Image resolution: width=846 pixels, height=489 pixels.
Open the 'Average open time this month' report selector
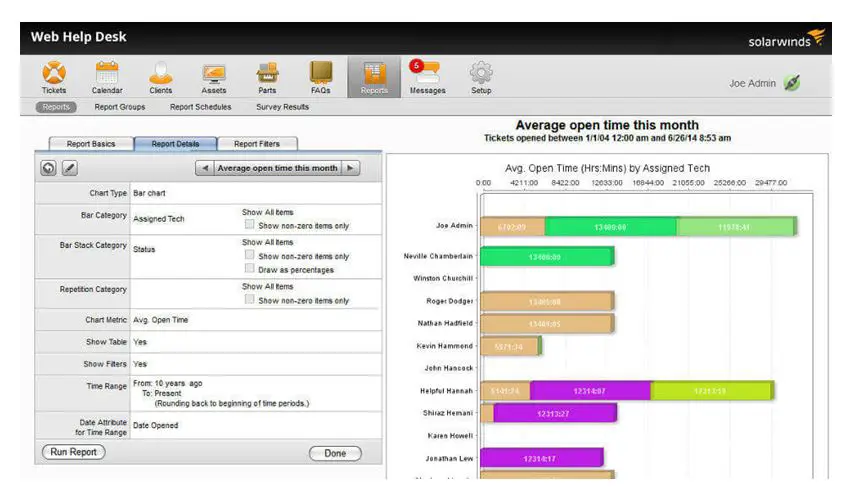click(277, 168)
